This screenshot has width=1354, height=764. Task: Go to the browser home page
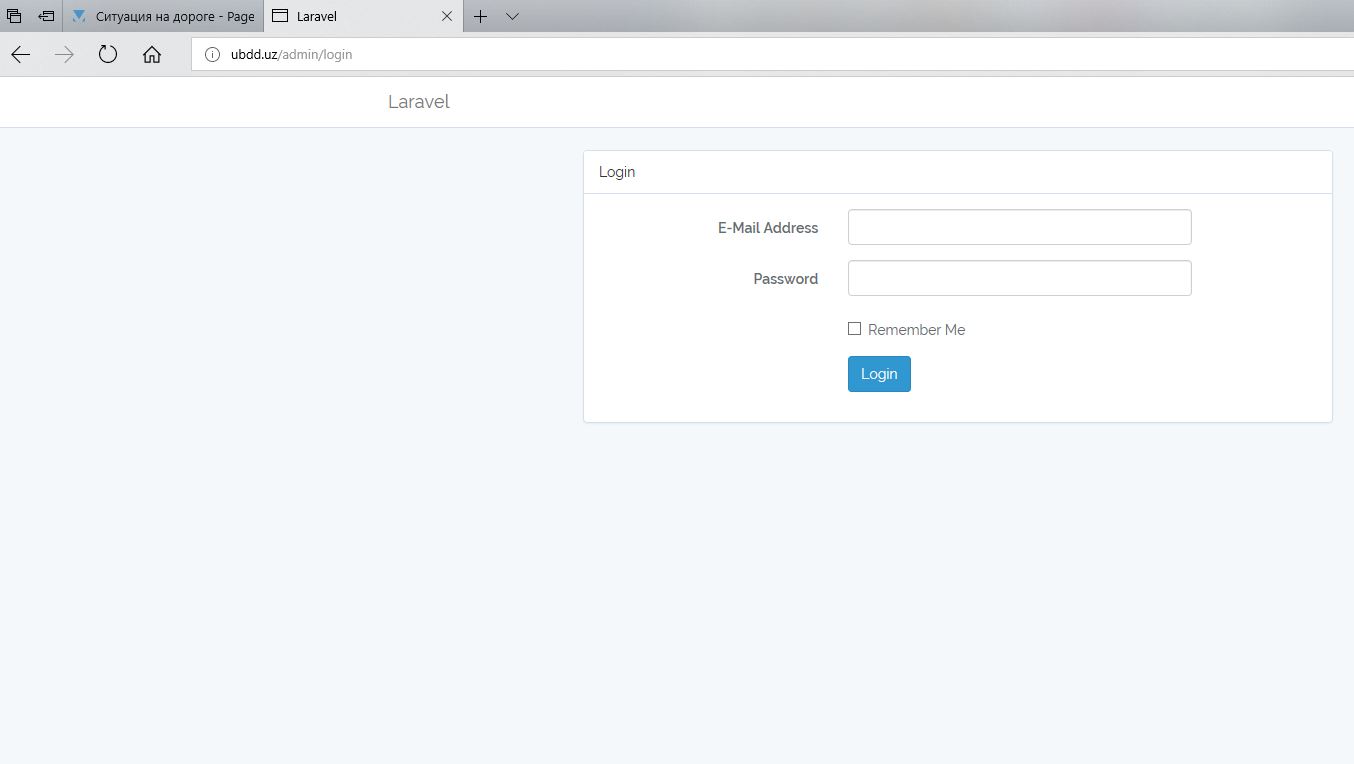point(152,55)
